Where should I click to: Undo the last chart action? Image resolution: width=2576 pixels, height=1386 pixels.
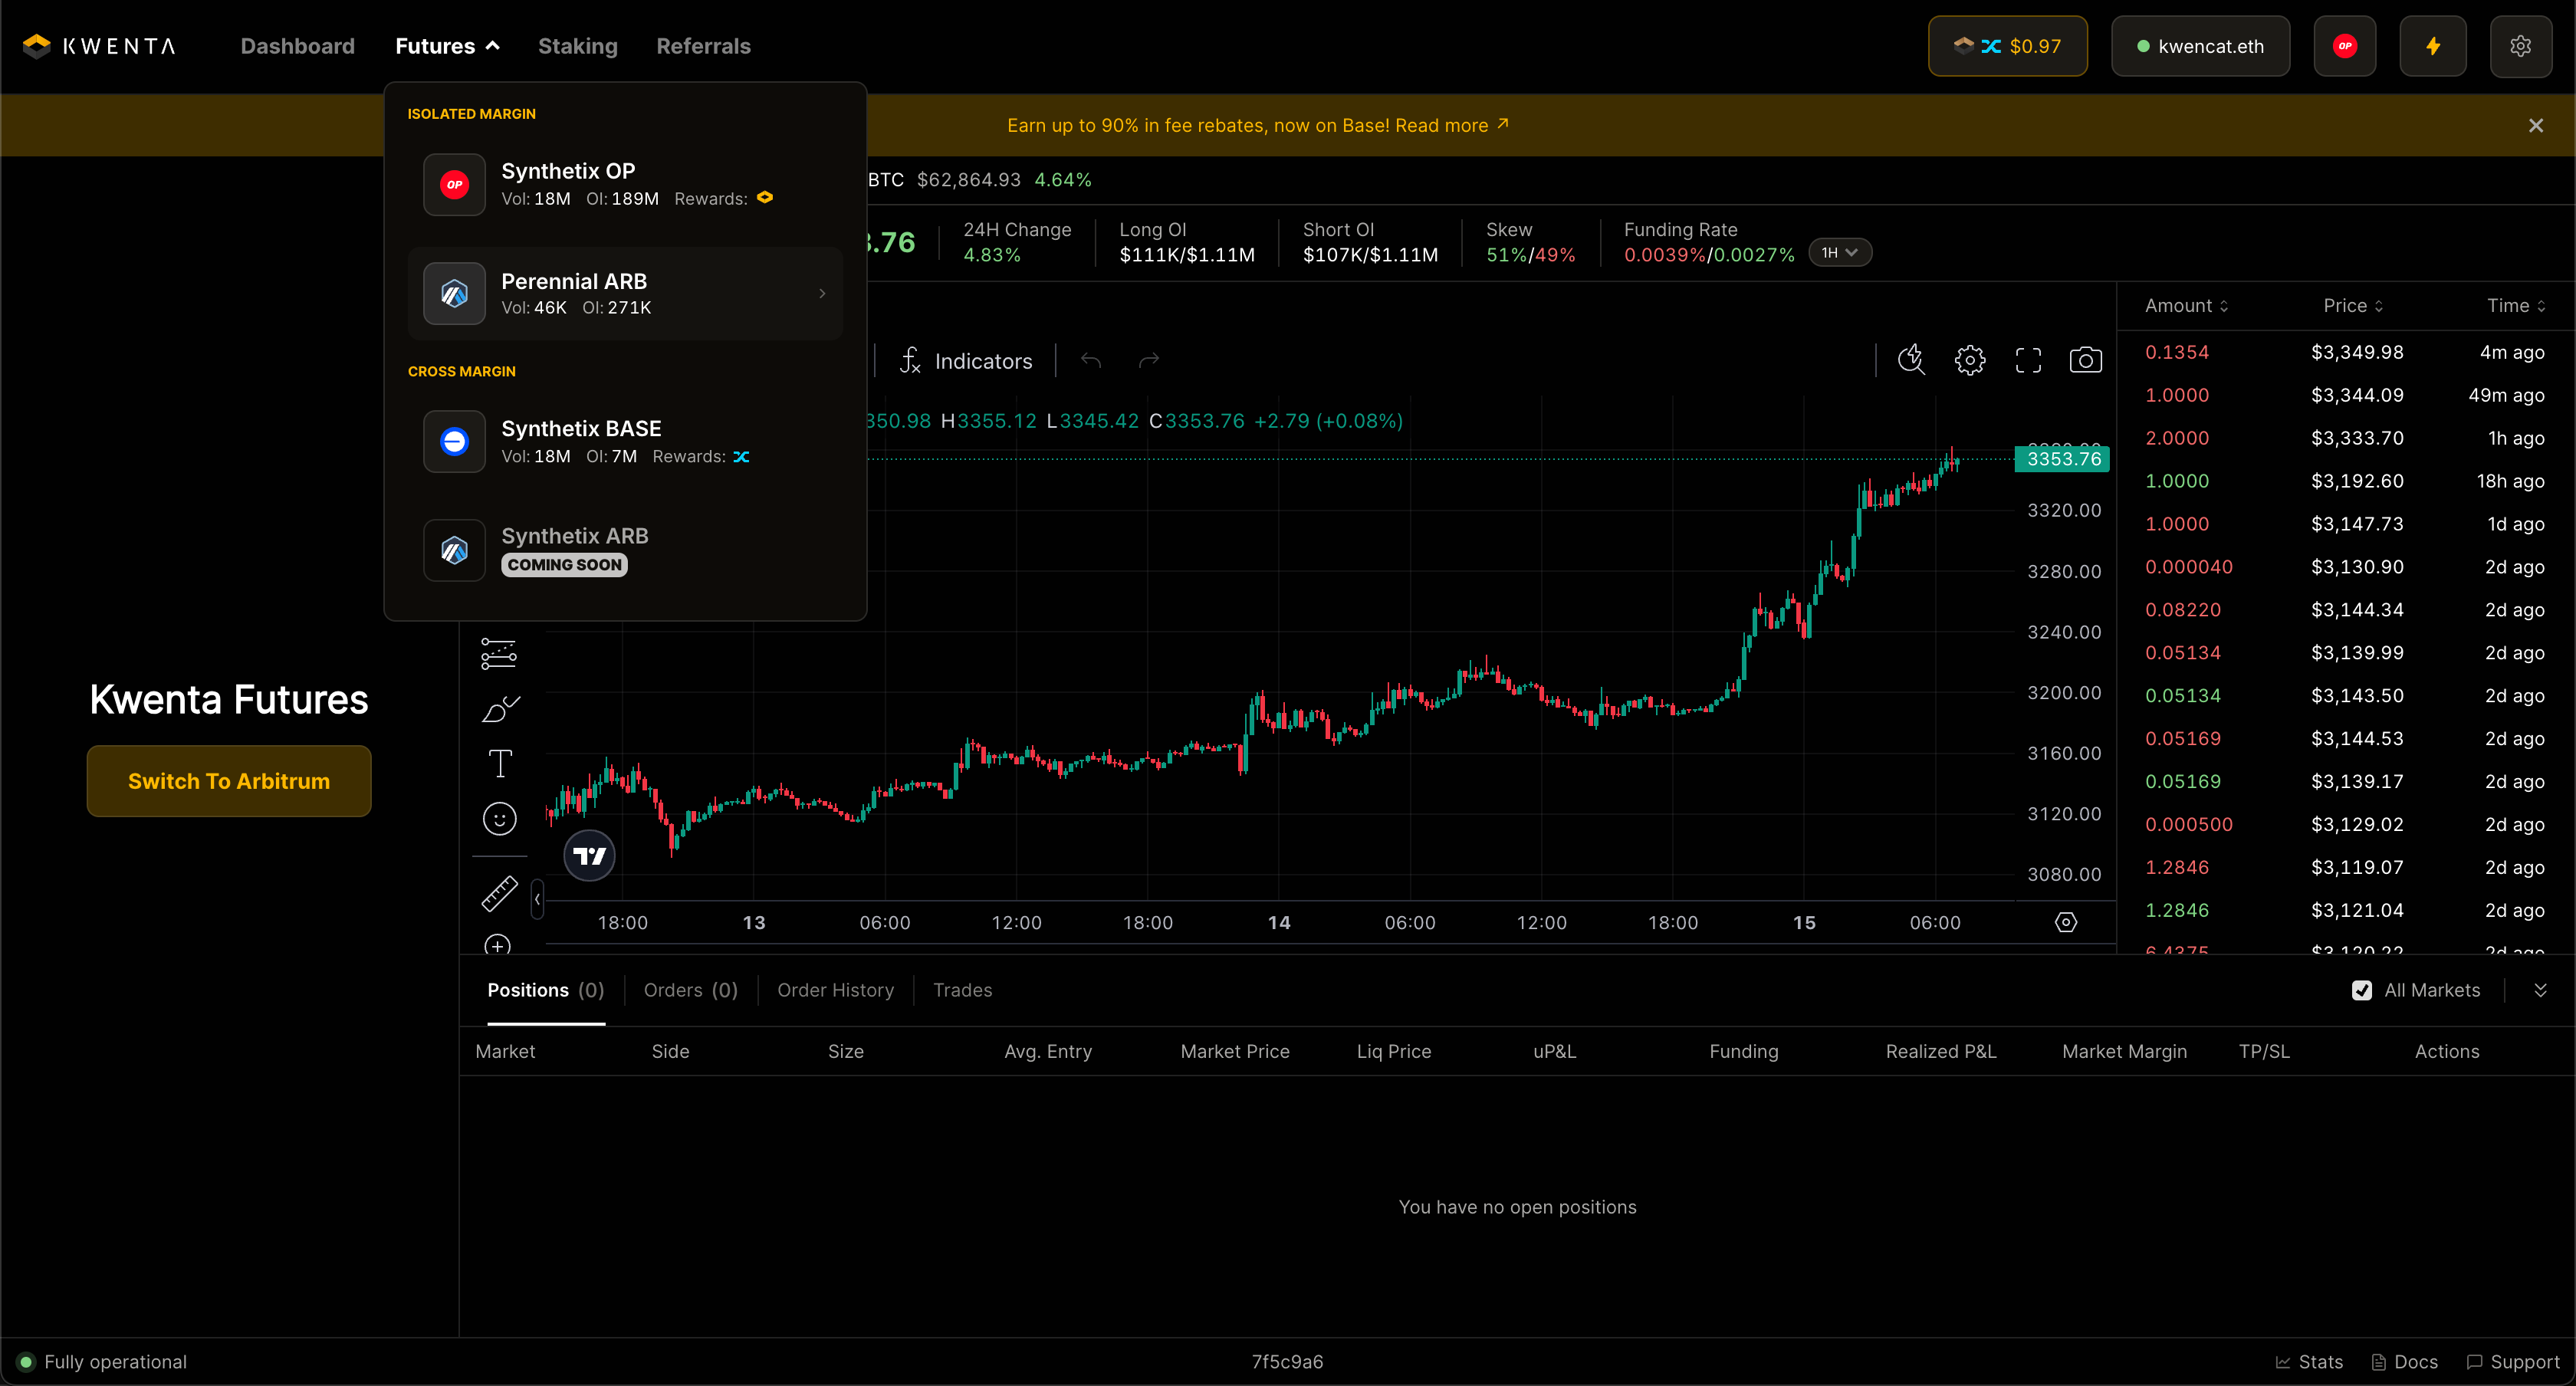[x=1091, y=361]
